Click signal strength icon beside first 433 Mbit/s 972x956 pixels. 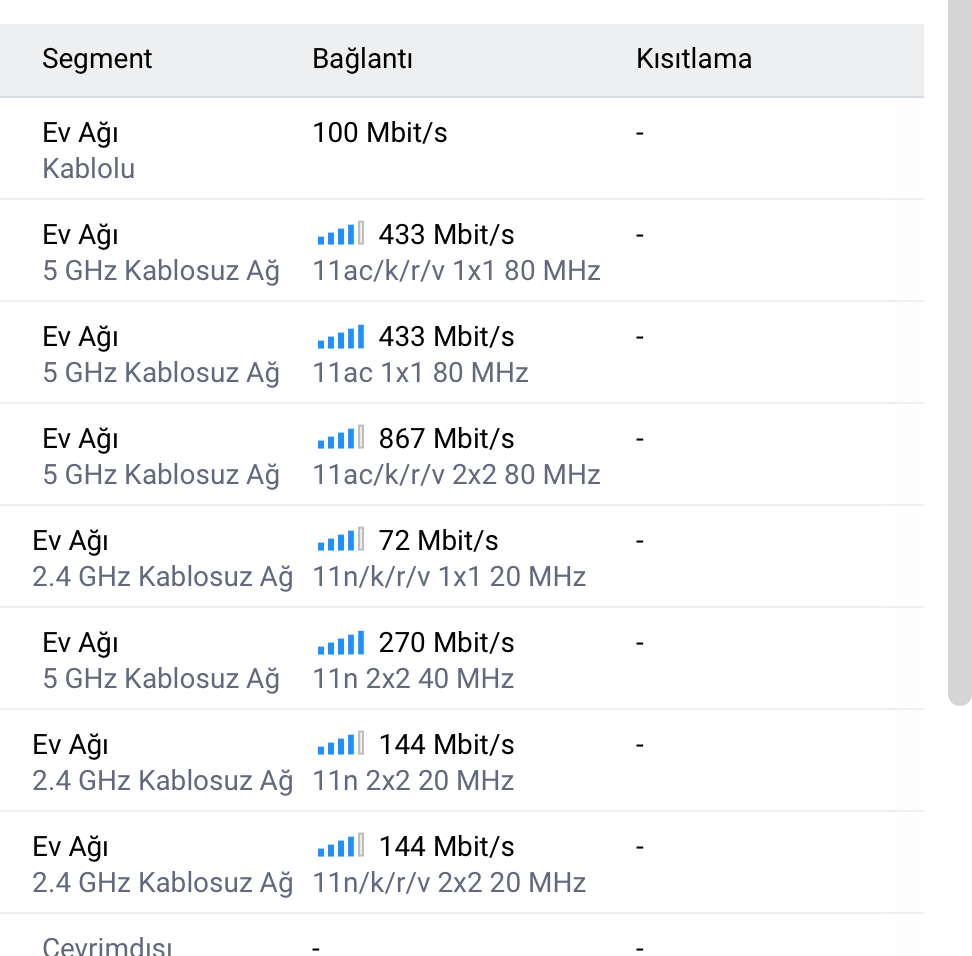click(340, 234)
